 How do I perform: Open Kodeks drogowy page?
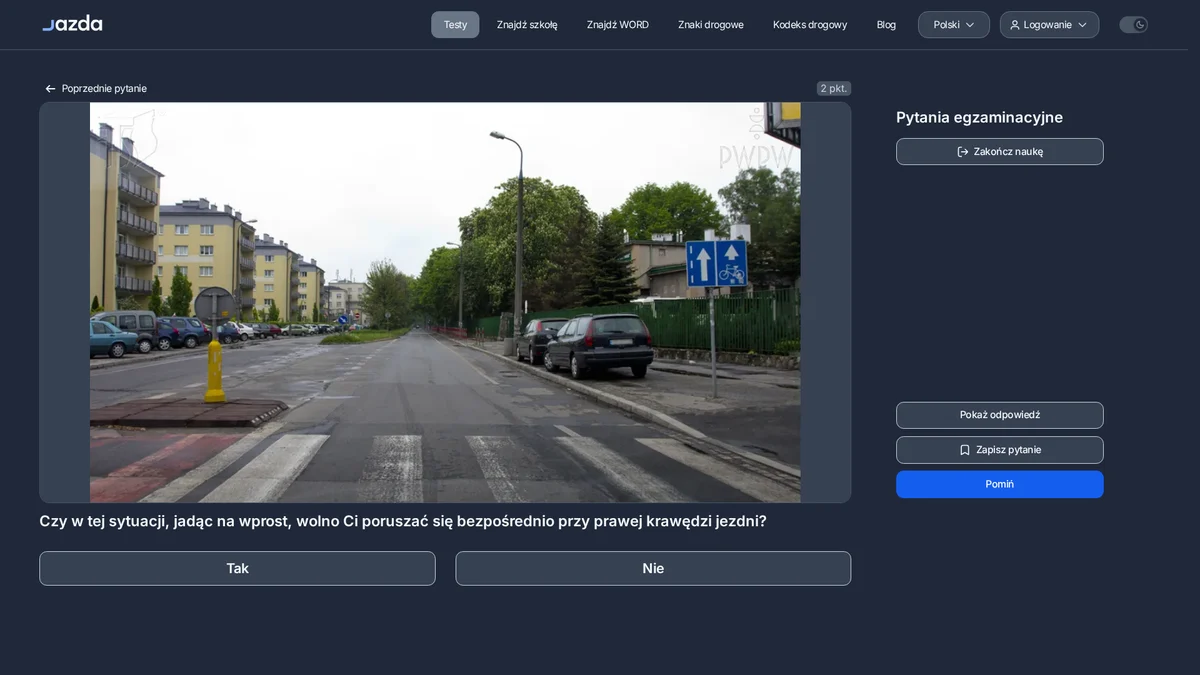(x=810, y=25)
